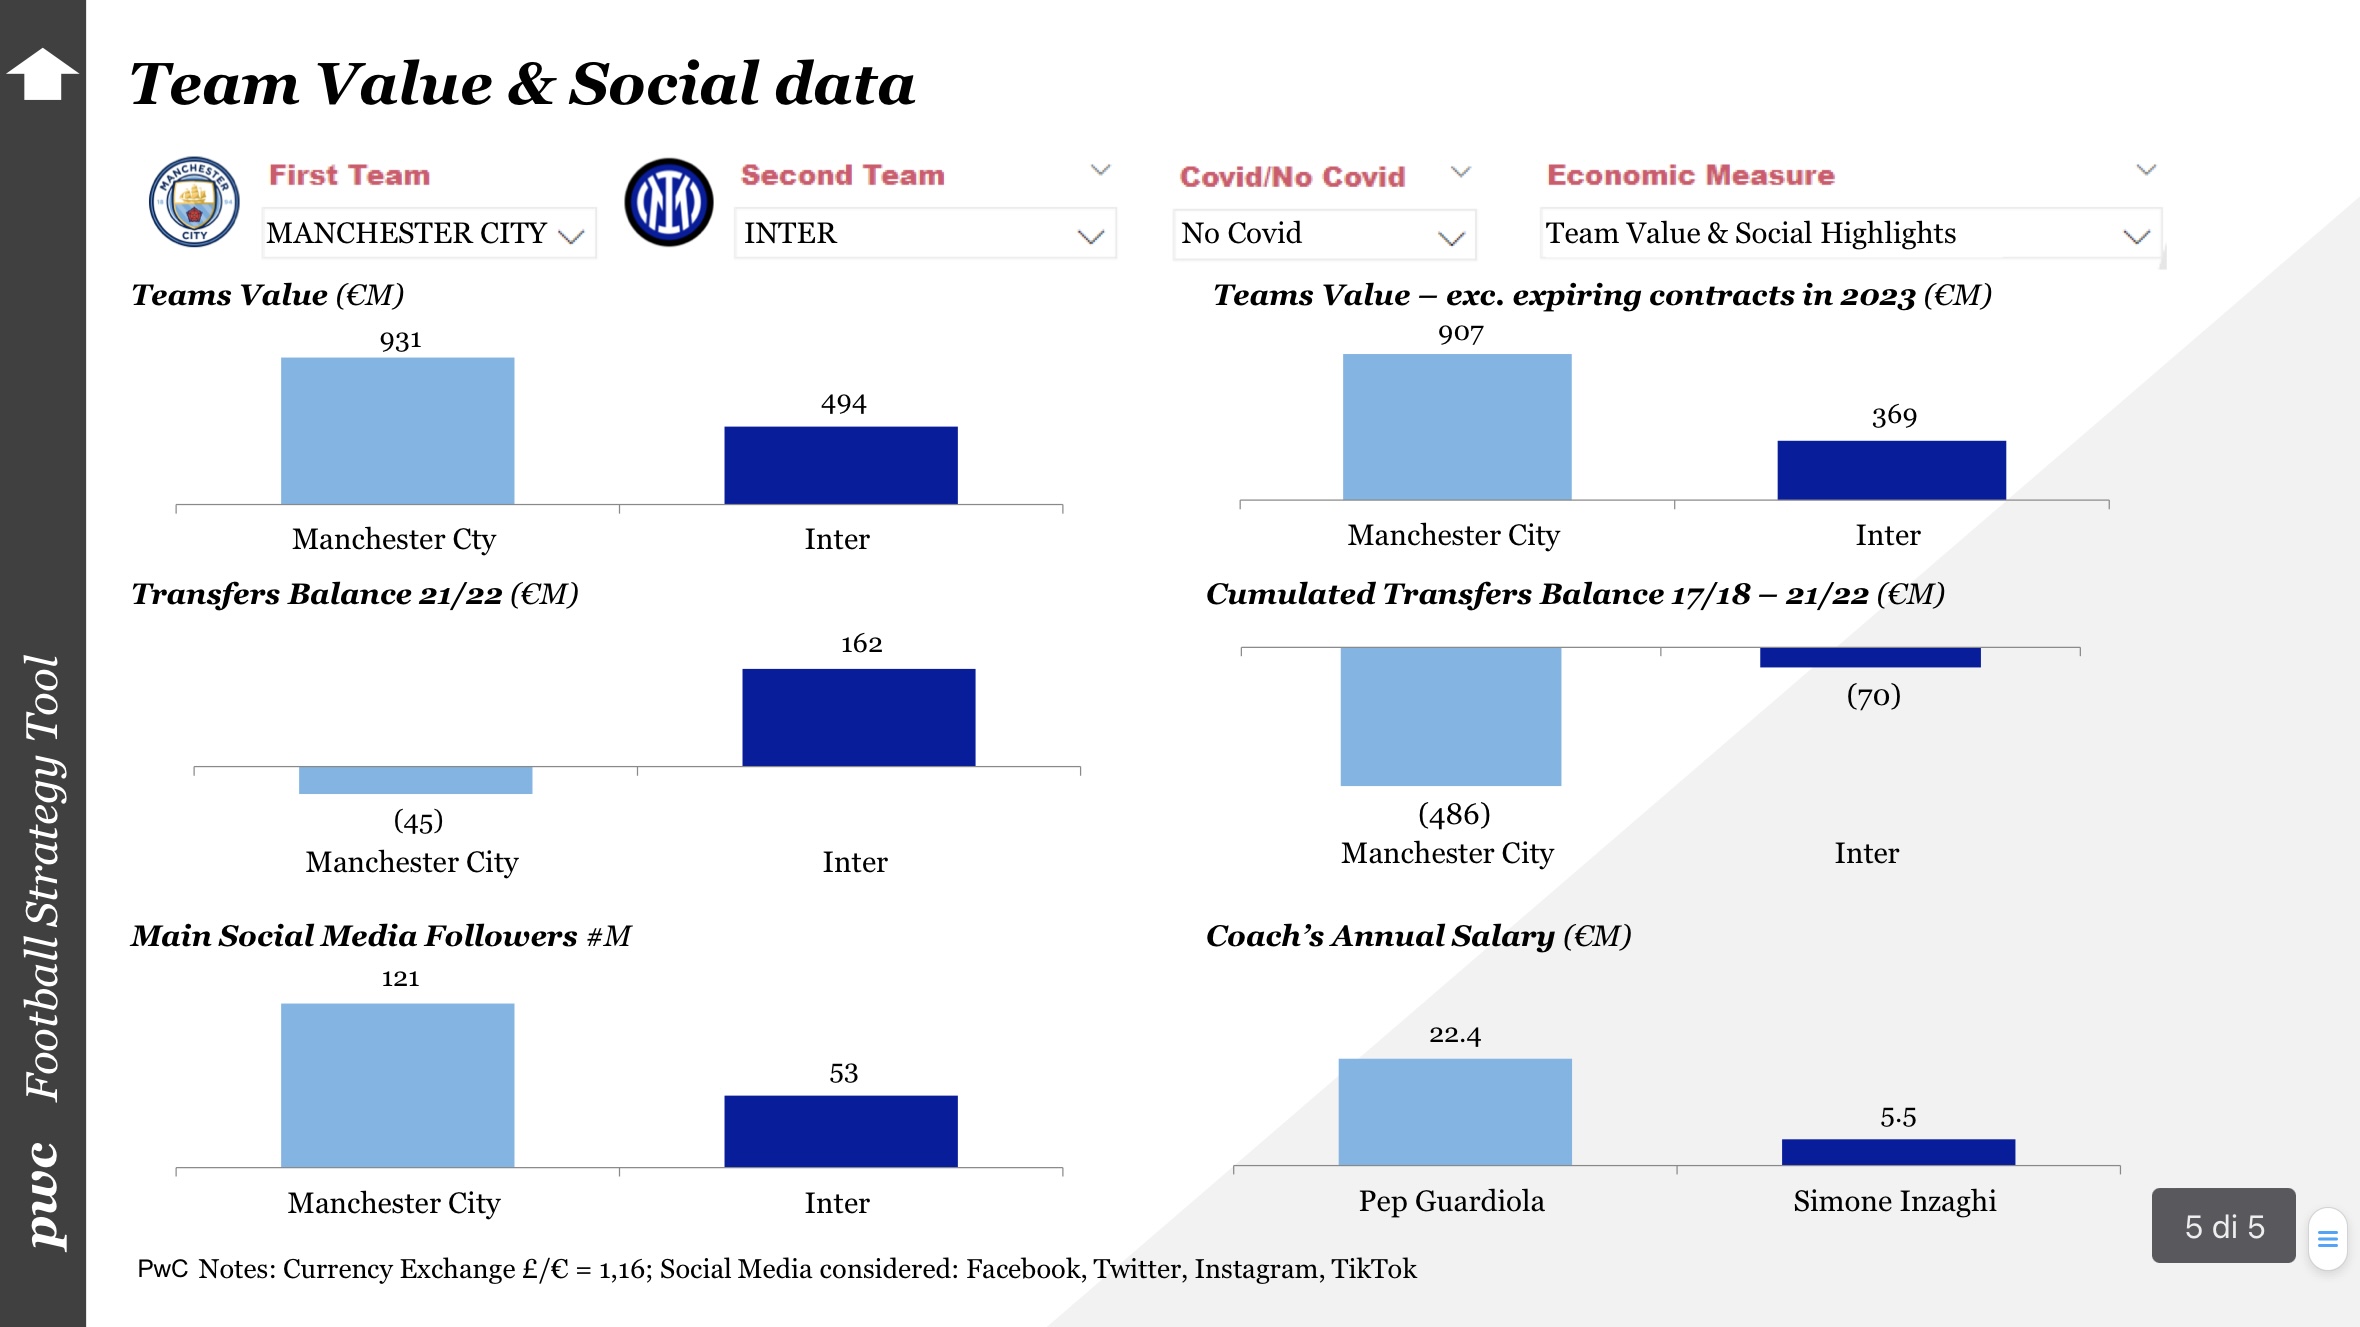
Task: Click Inter's 162 Transfers Balance bar
Action: (x=858, y=717)
